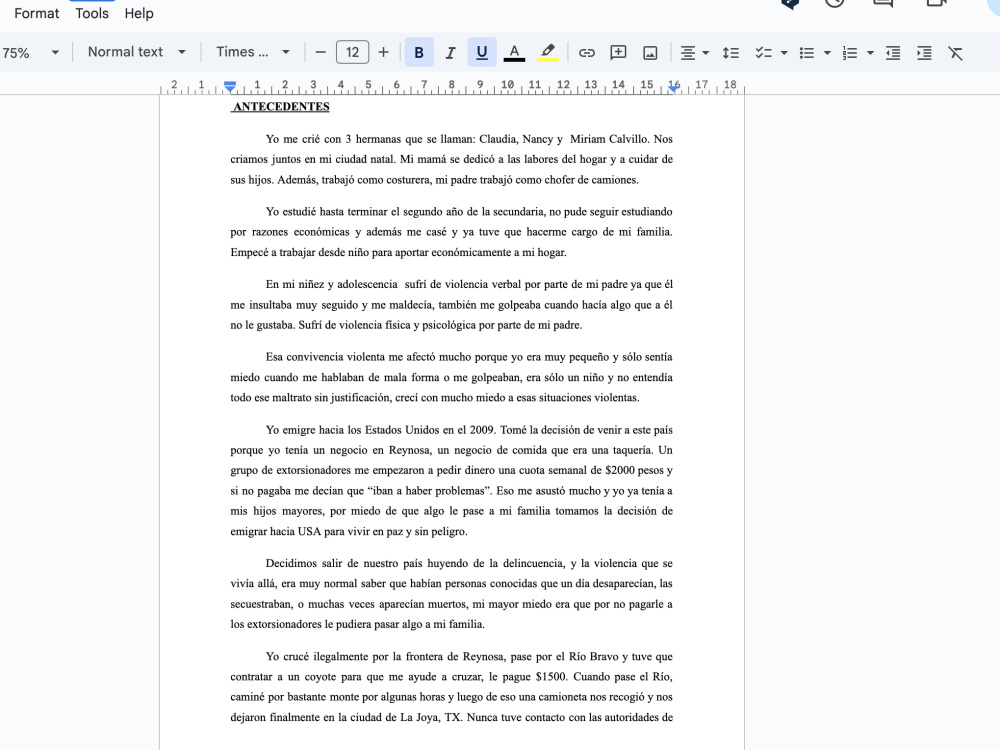Click the text alignment icon
1000x750 pixels.
click(688, 52)
